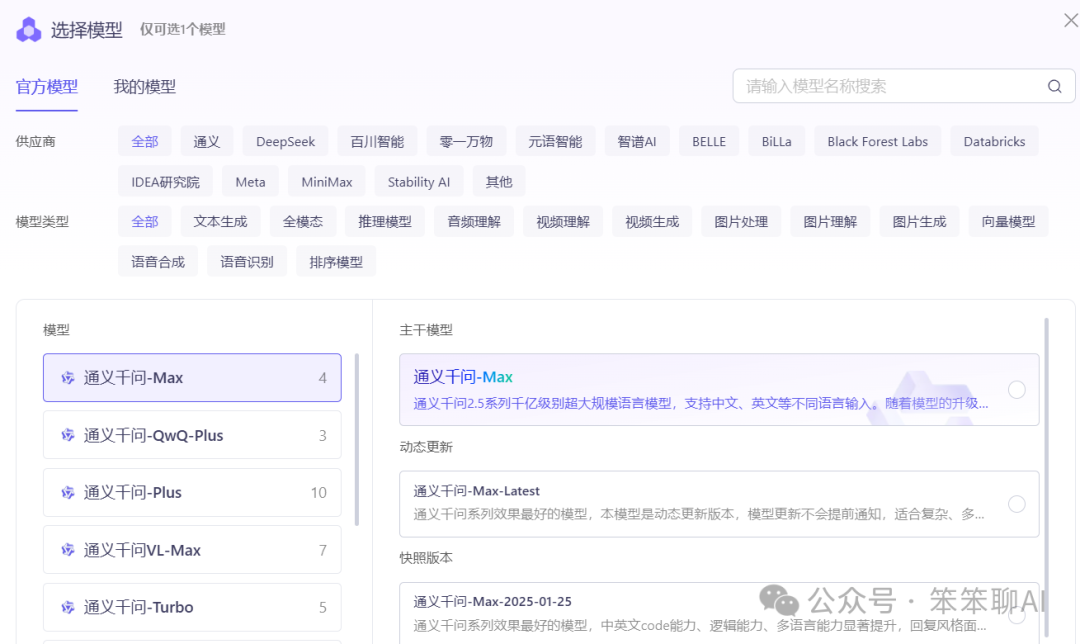Screen dimensions: 1080x644
Task: Open 通义千问VL-Max in the model list
Action: coord(192,550)
